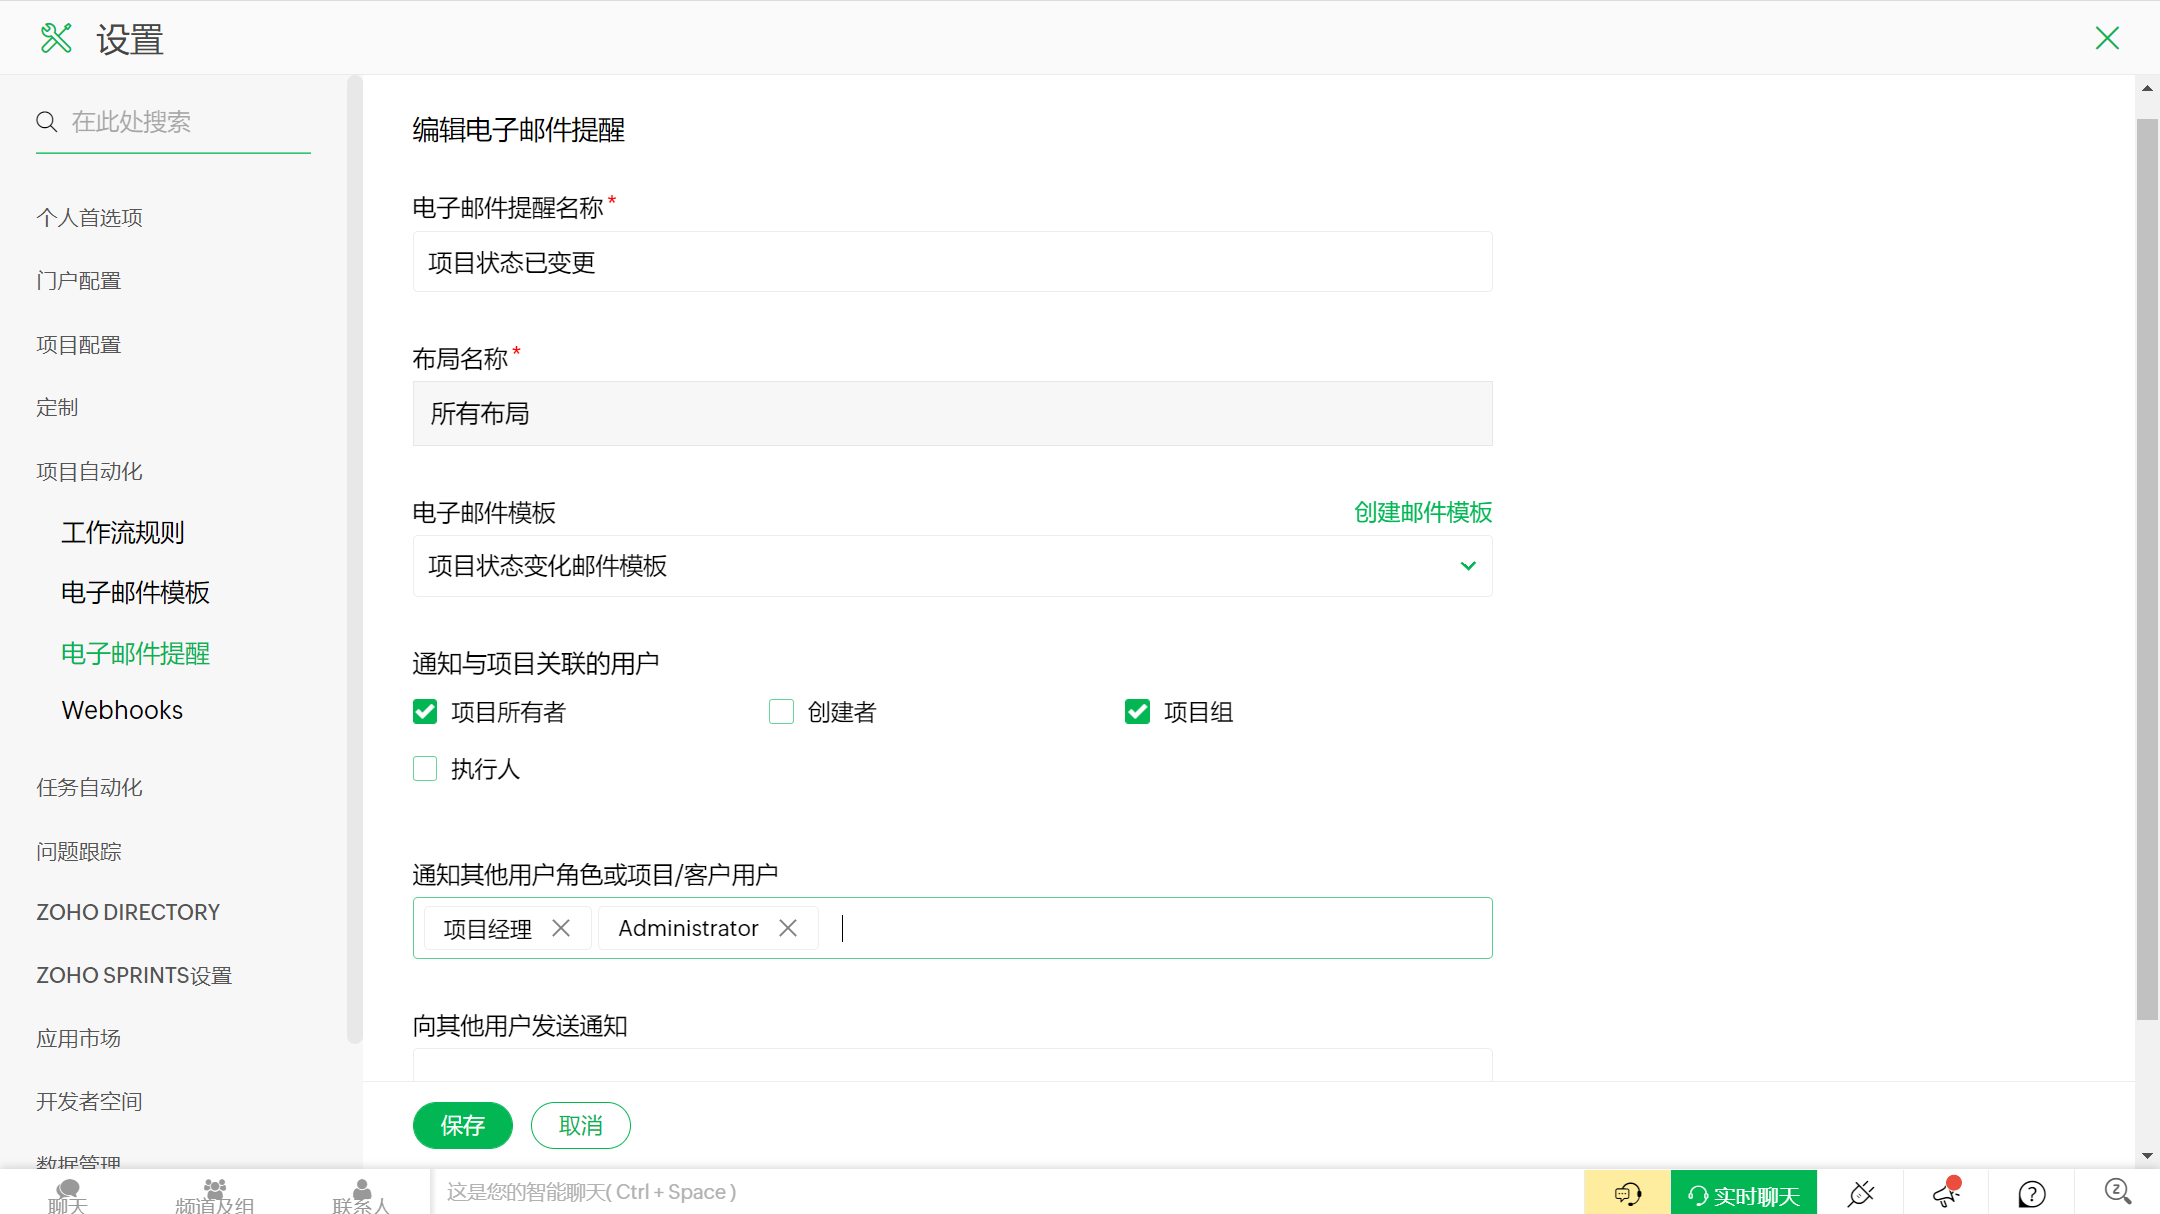The image size is (2160, 1214).
Task: Click scrollbar up arrow
Action: point(2147,89)
